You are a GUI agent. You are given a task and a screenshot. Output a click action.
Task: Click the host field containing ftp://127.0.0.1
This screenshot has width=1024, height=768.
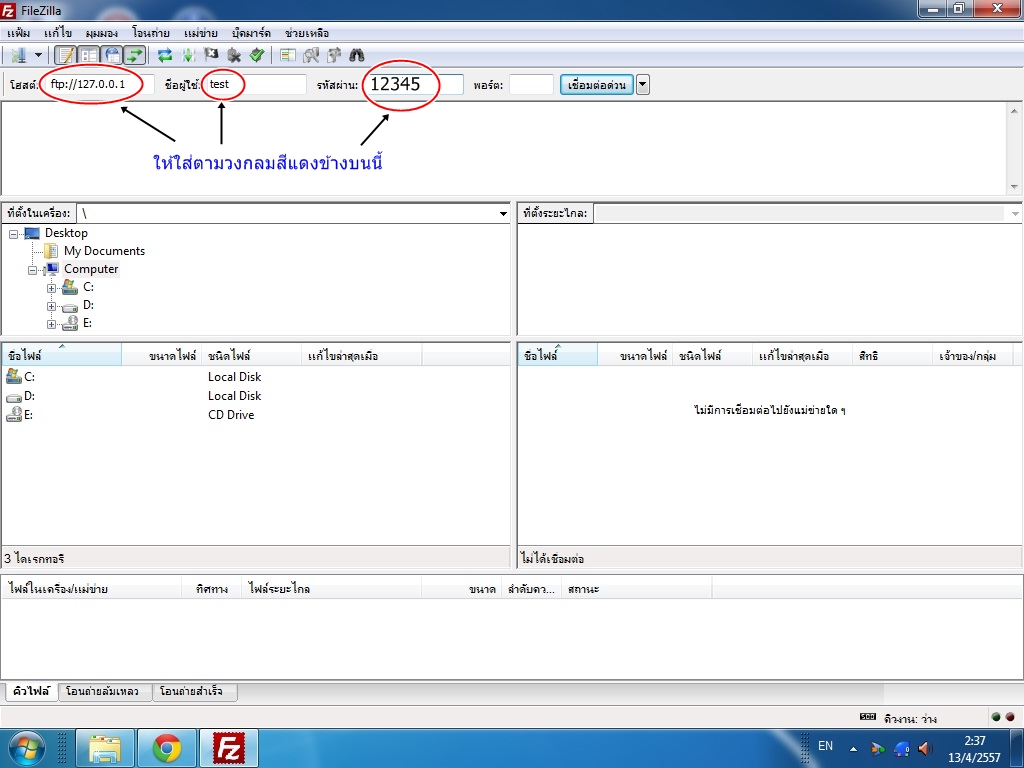tap(99, 84)
